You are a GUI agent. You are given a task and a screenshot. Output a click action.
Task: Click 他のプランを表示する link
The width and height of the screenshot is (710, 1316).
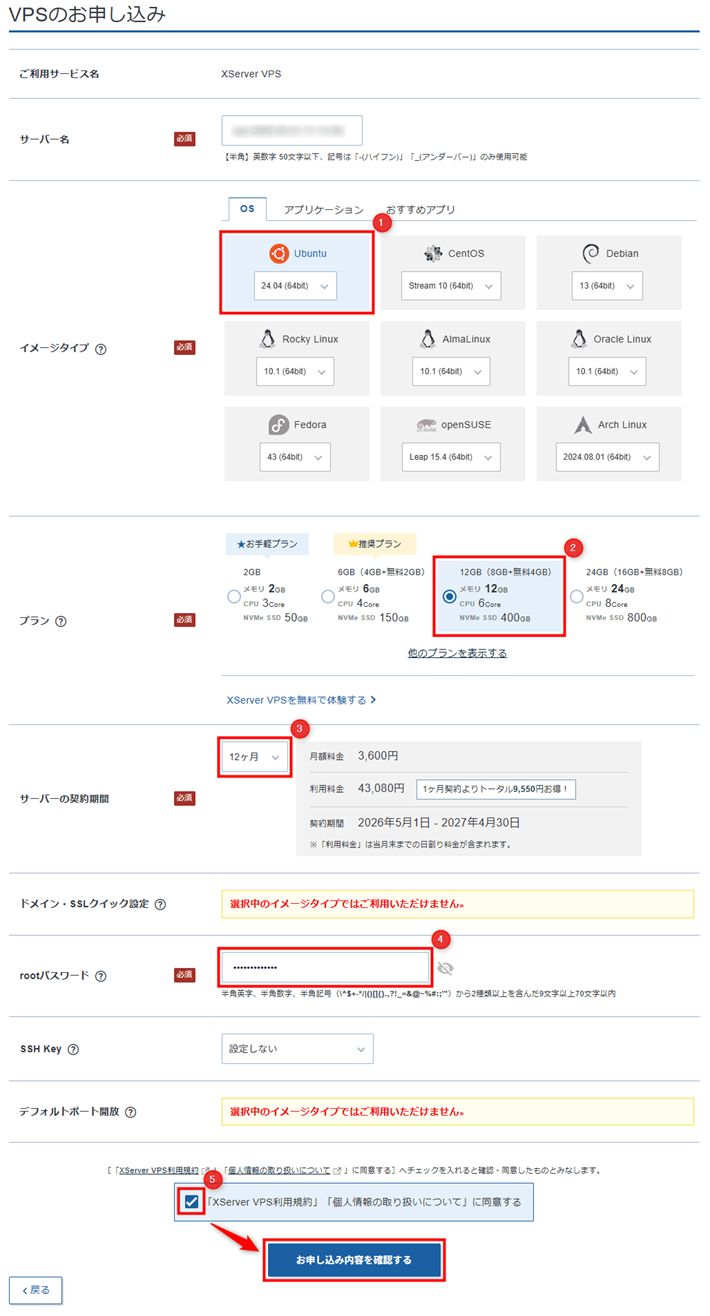coord(457,653)
